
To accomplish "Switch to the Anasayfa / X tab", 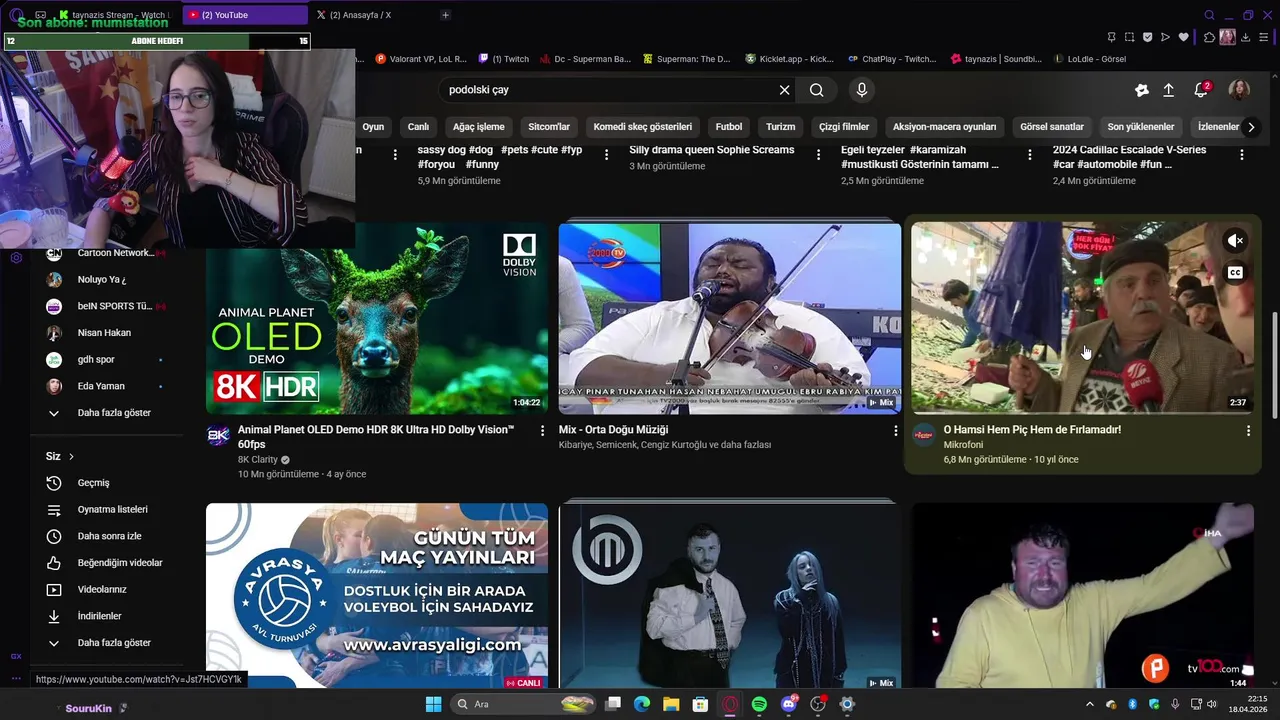I will pyautogui.click(x=358, y=15).
